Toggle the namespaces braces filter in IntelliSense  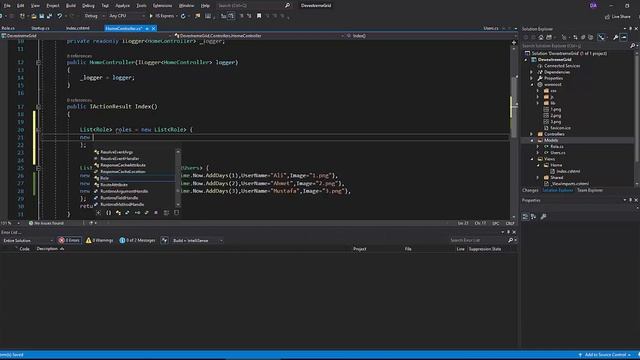(108, 213)
